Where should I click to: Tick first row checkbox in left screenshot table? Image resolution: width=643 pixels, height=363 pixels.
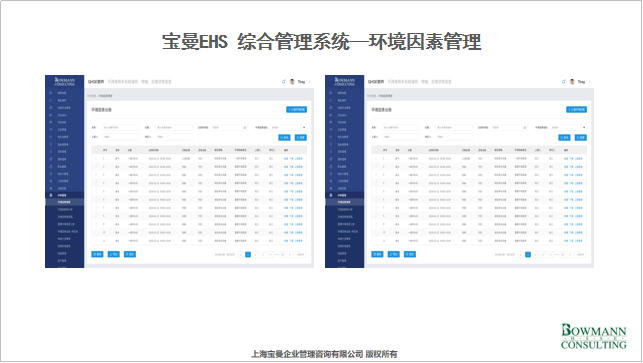(x=96, y=158)
